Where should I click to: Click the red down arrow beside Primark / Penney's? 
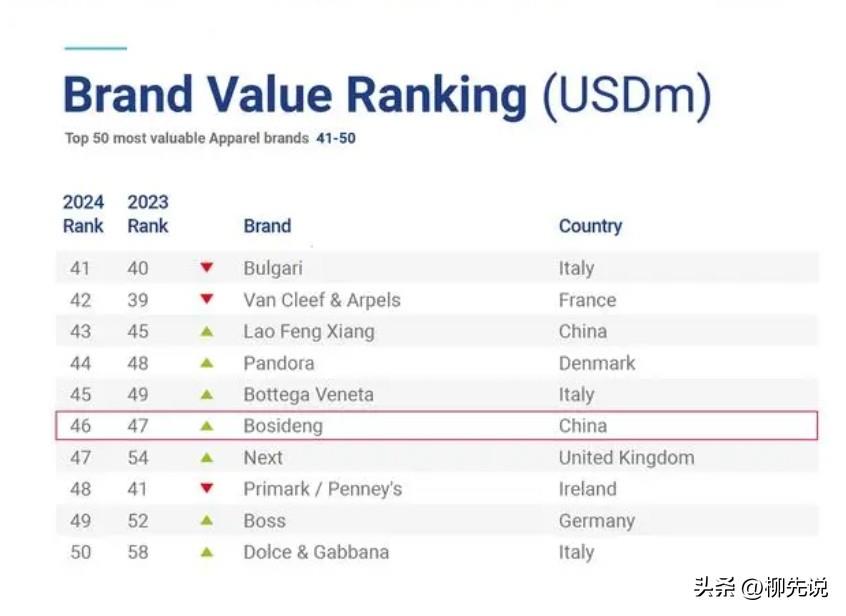[207, 489]
